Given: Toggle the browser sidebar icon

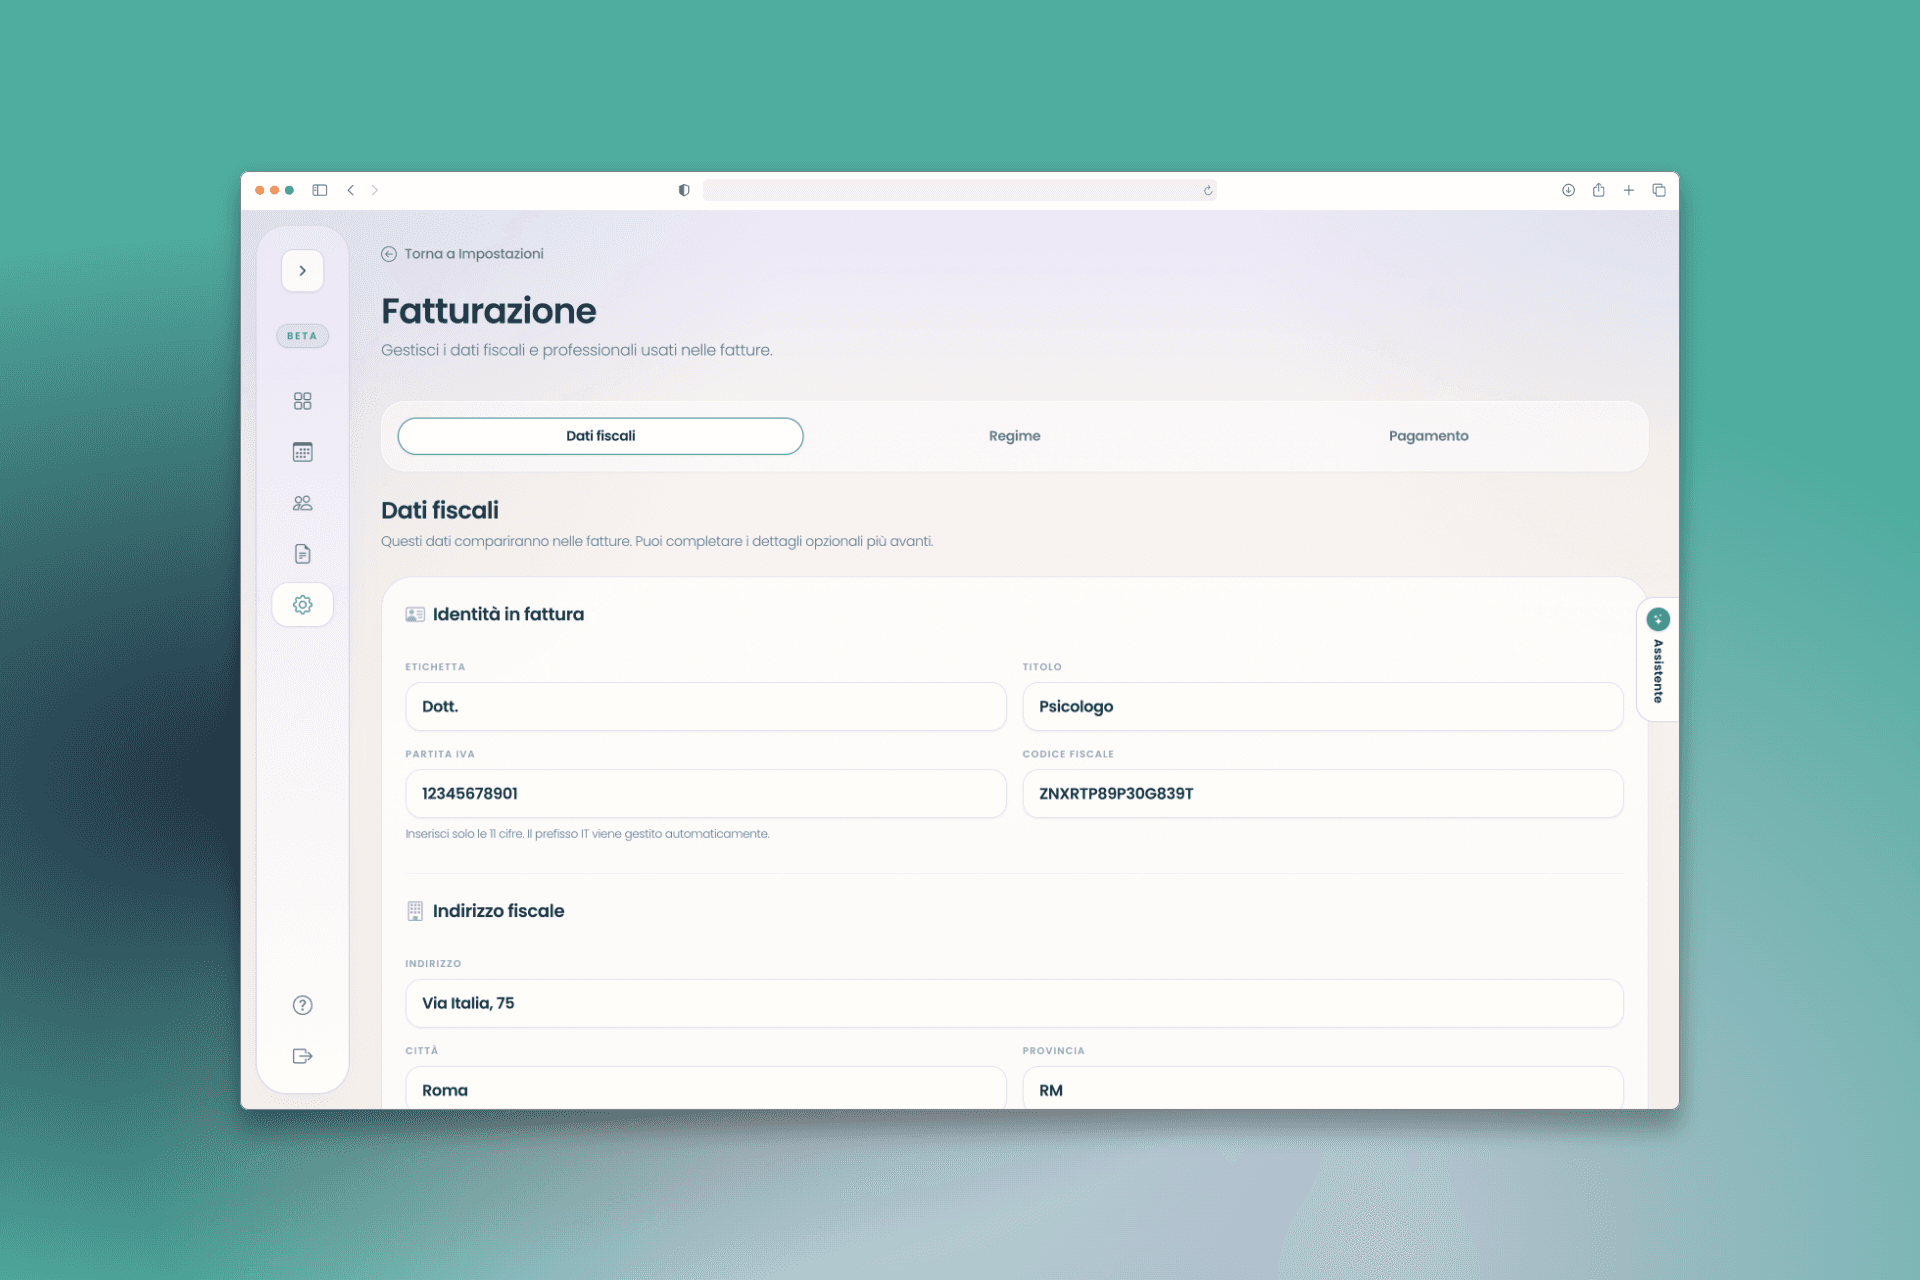Looking at the screenshot, I should (x=320, y=190).
